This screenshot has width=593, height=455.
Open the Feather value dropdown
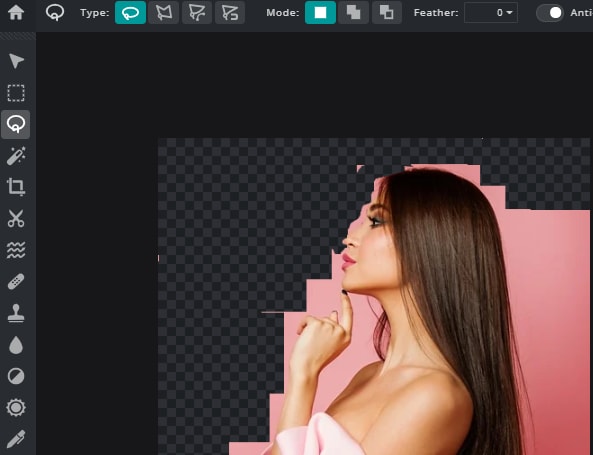491,13
